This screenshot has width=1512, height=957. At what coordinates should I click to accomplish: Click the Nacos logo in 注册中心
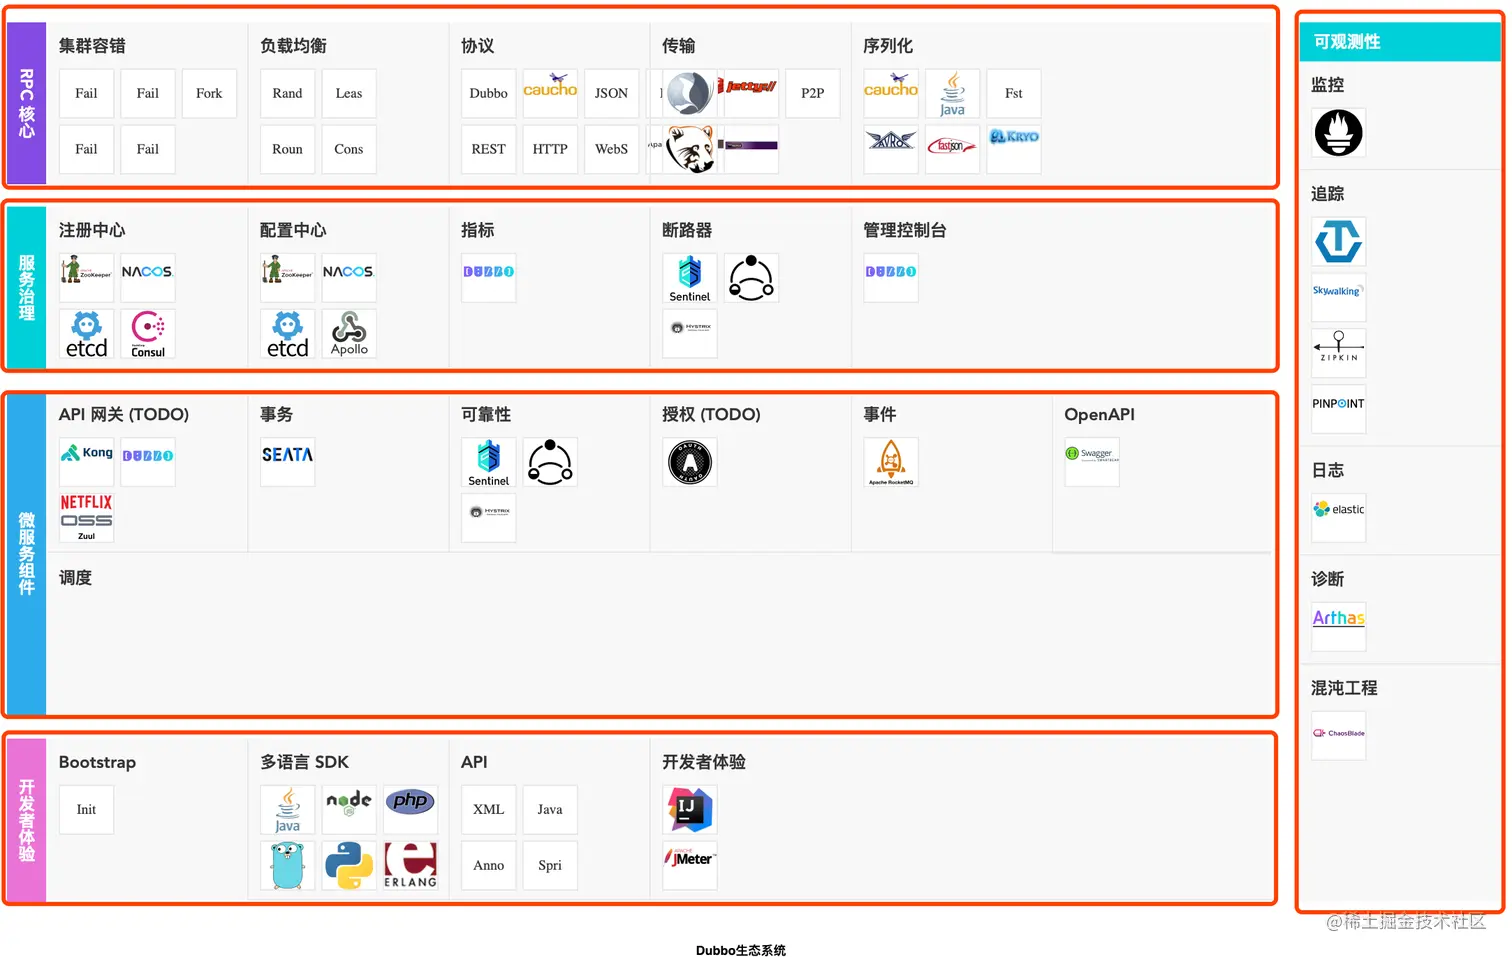coord(148,278)
